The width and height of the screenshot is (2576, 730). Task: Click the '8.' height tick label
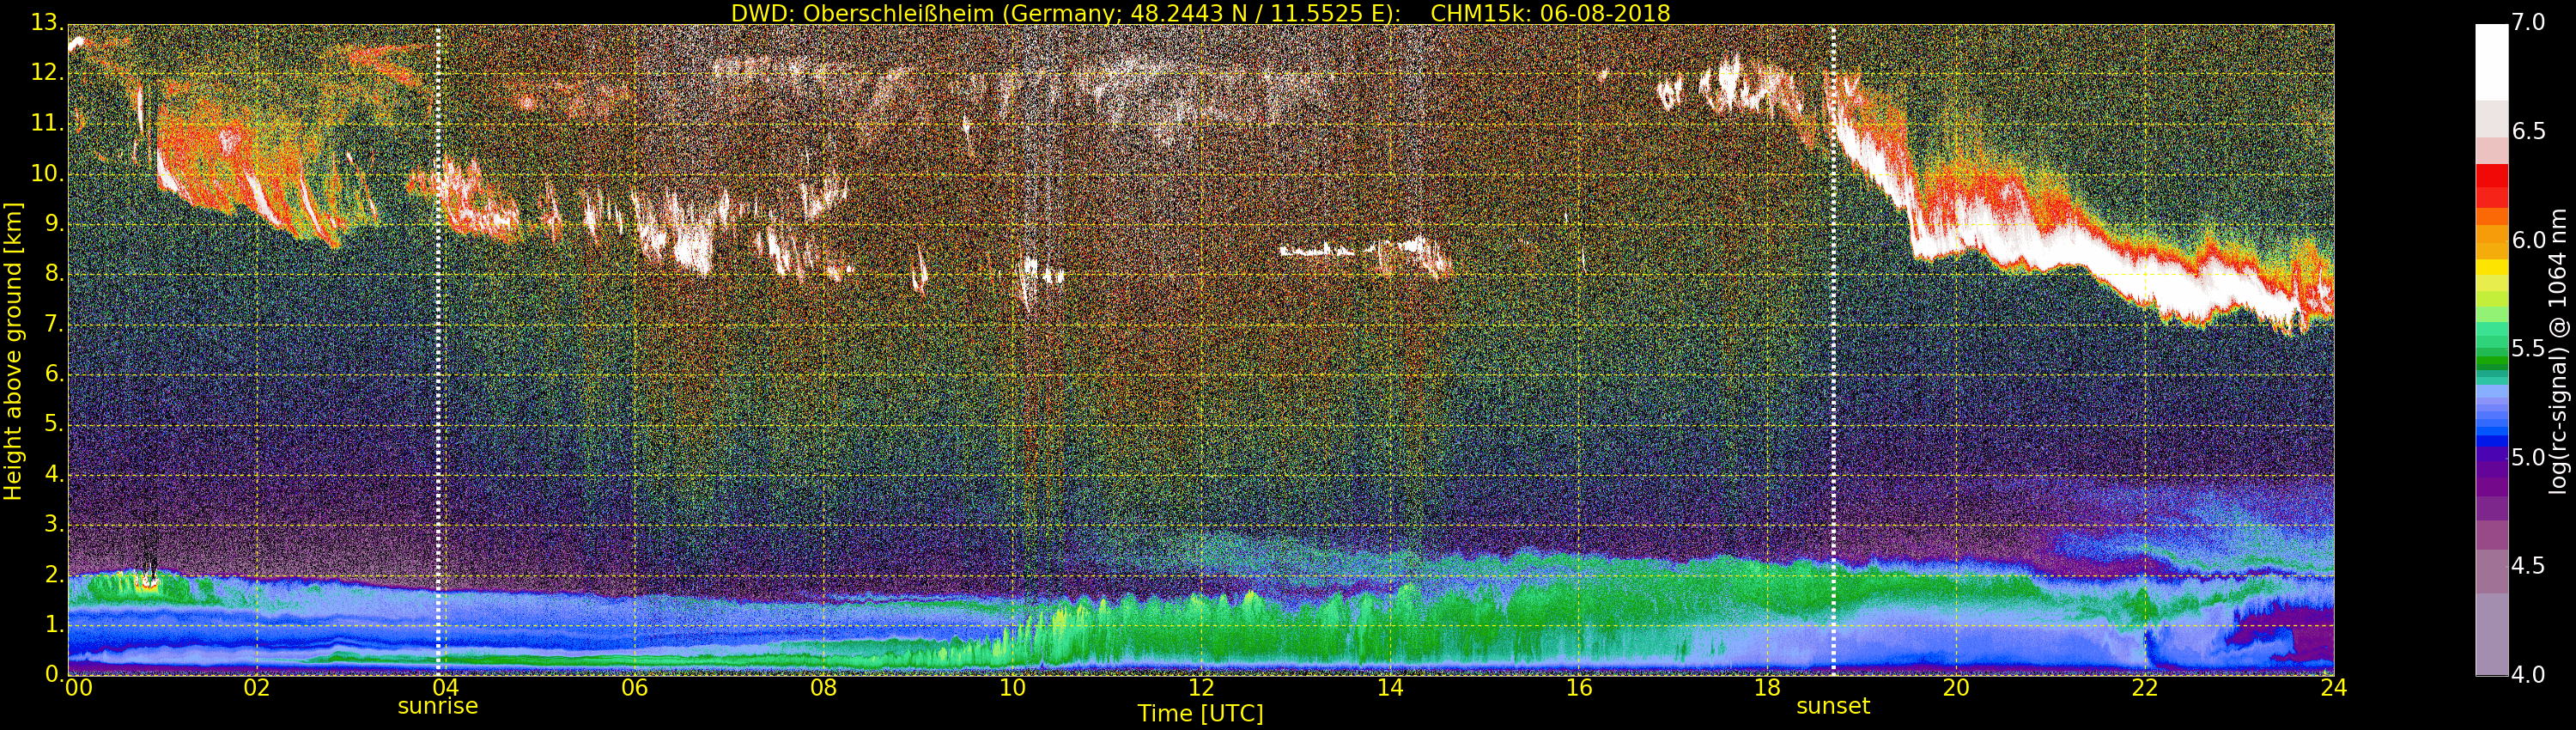pyautogui.click(x=54, y=274)
